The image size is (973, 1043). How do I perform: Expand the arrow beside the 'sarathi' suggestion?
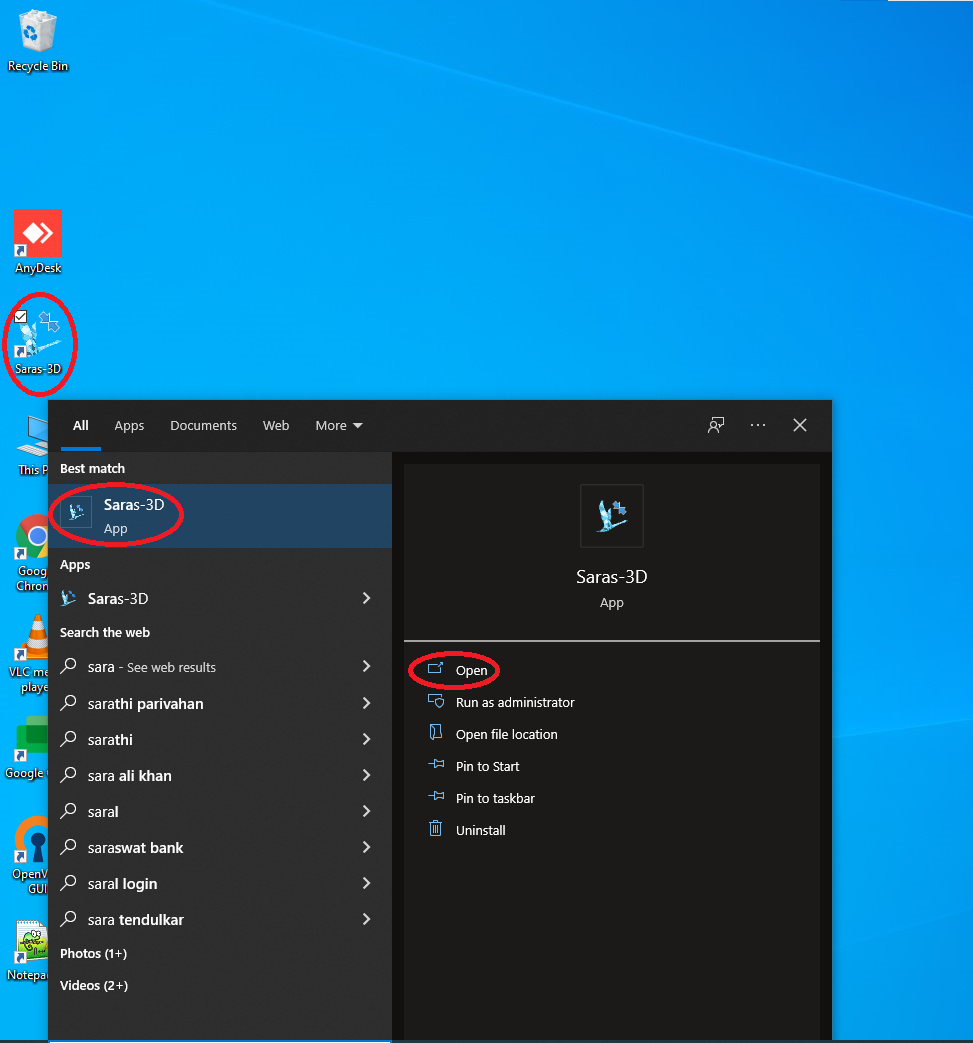tap(366, 739)
